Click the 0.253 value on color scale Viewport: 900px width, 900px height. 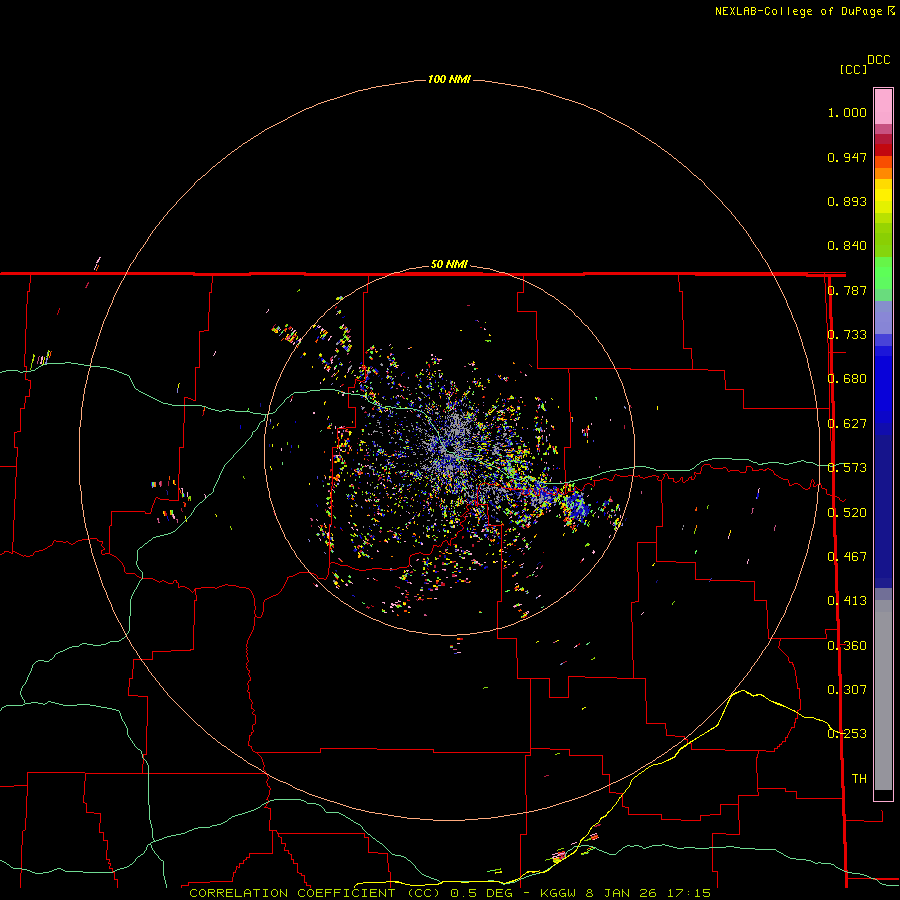tap(847, 734)
